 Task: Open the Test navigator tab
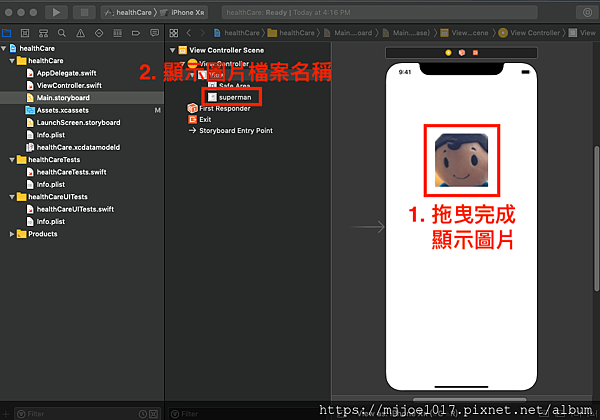[99, 33]
